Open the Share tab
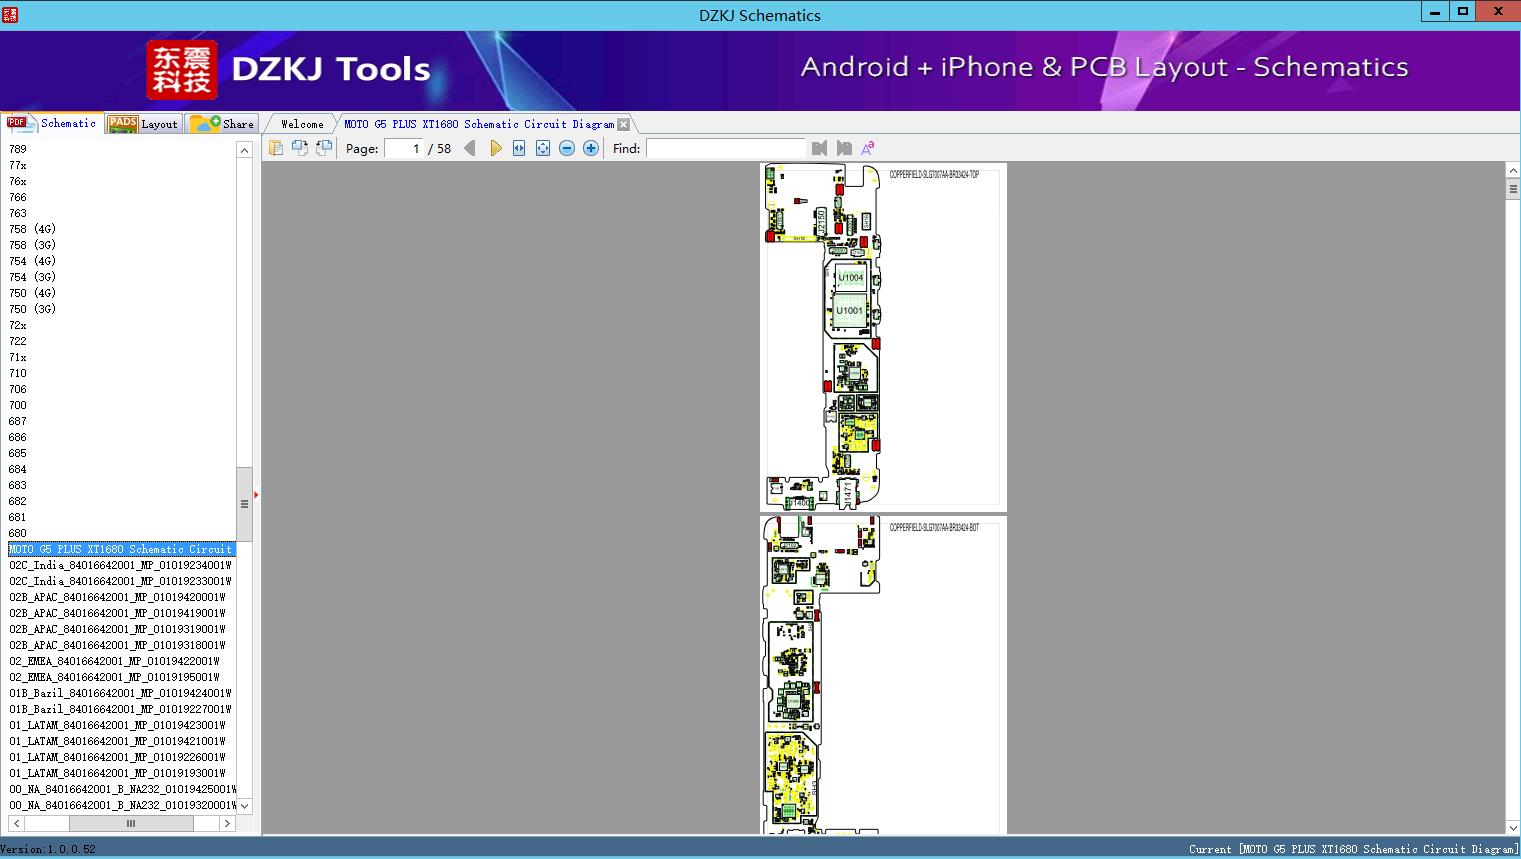 pyautogui.click(x=222, y=124)
